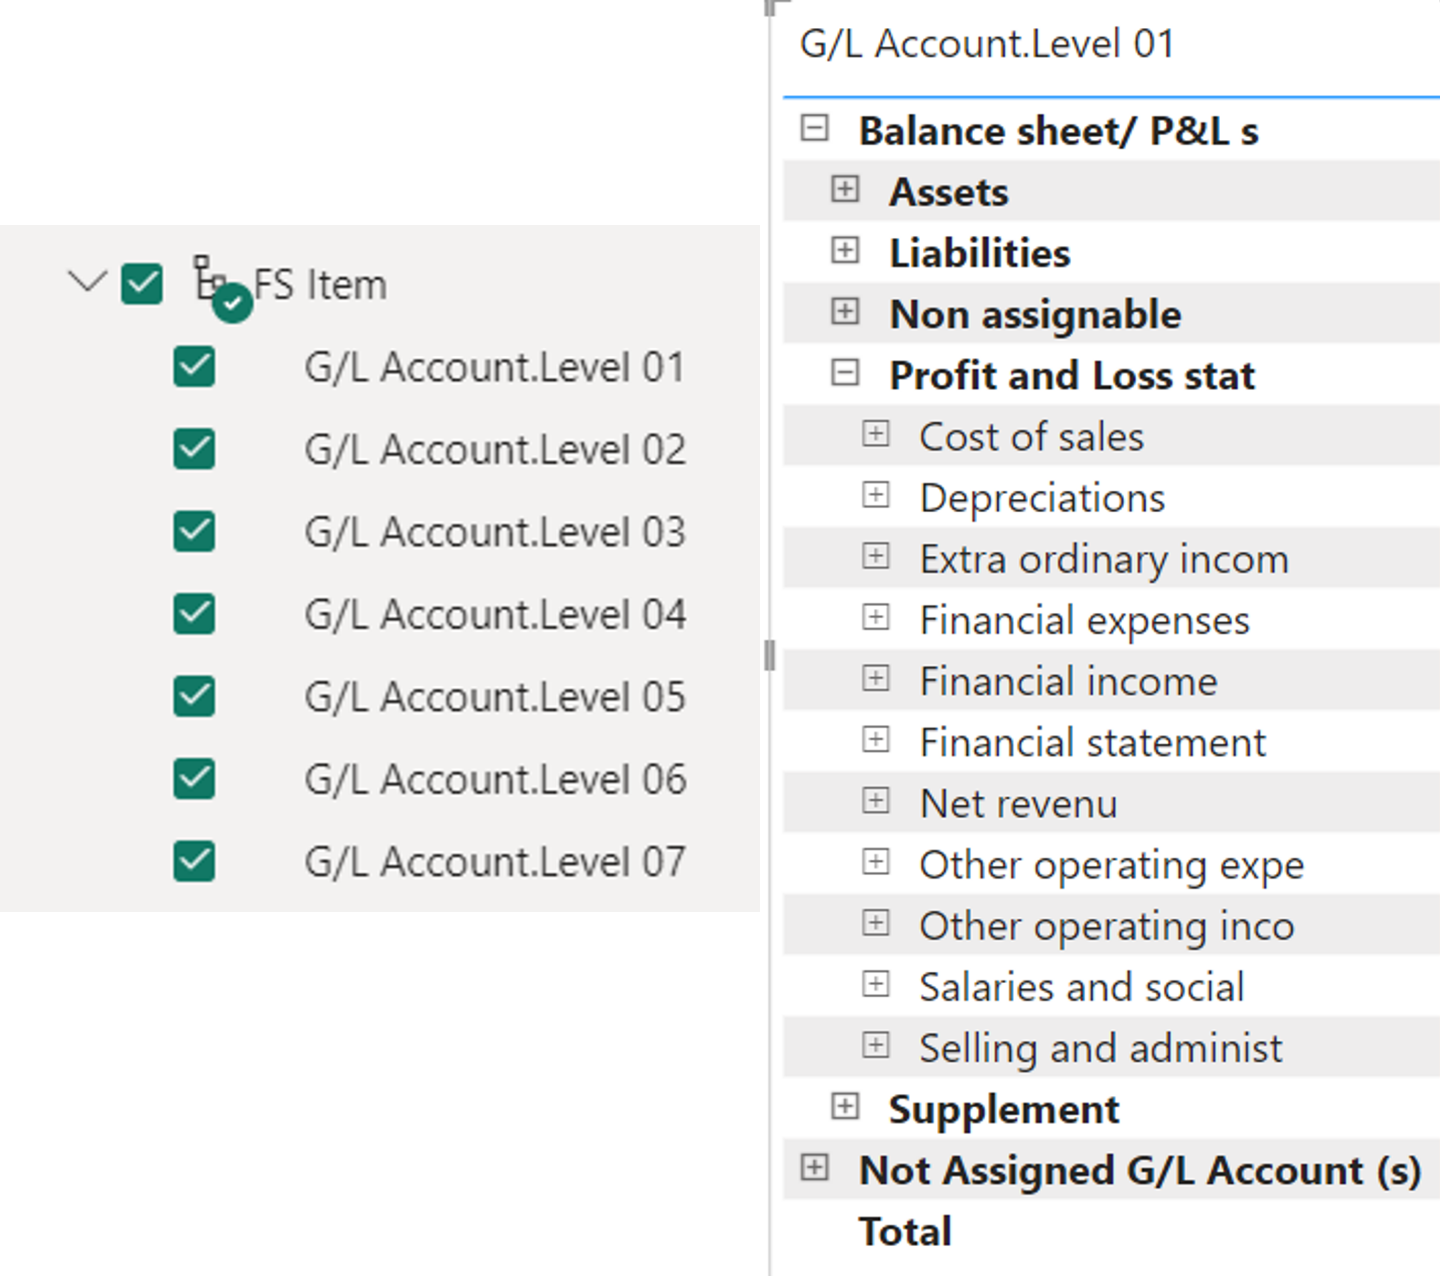Select the Financial income label
1440x1276 pixels.
pos(1069,682)
